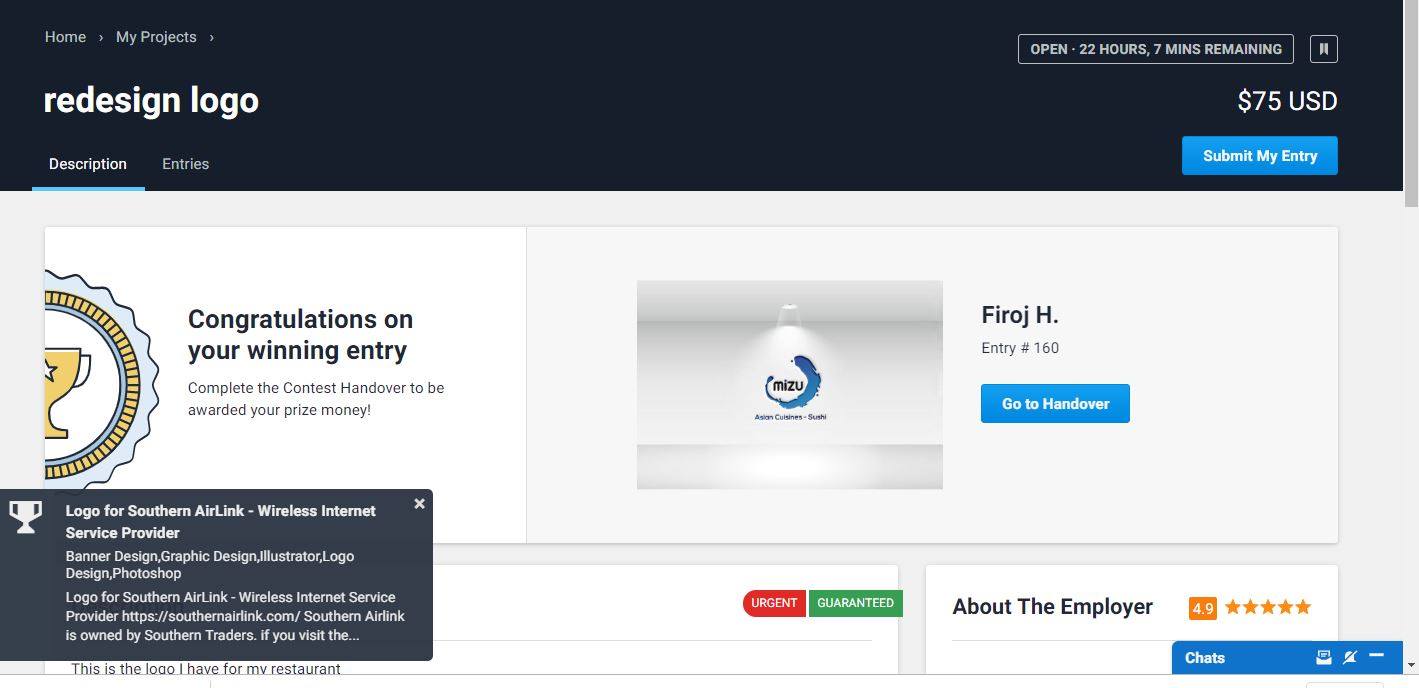The width and height of the screenshot is (1419, 688).
Task: Open My Projects breadcrumb link
Action: 156,37
